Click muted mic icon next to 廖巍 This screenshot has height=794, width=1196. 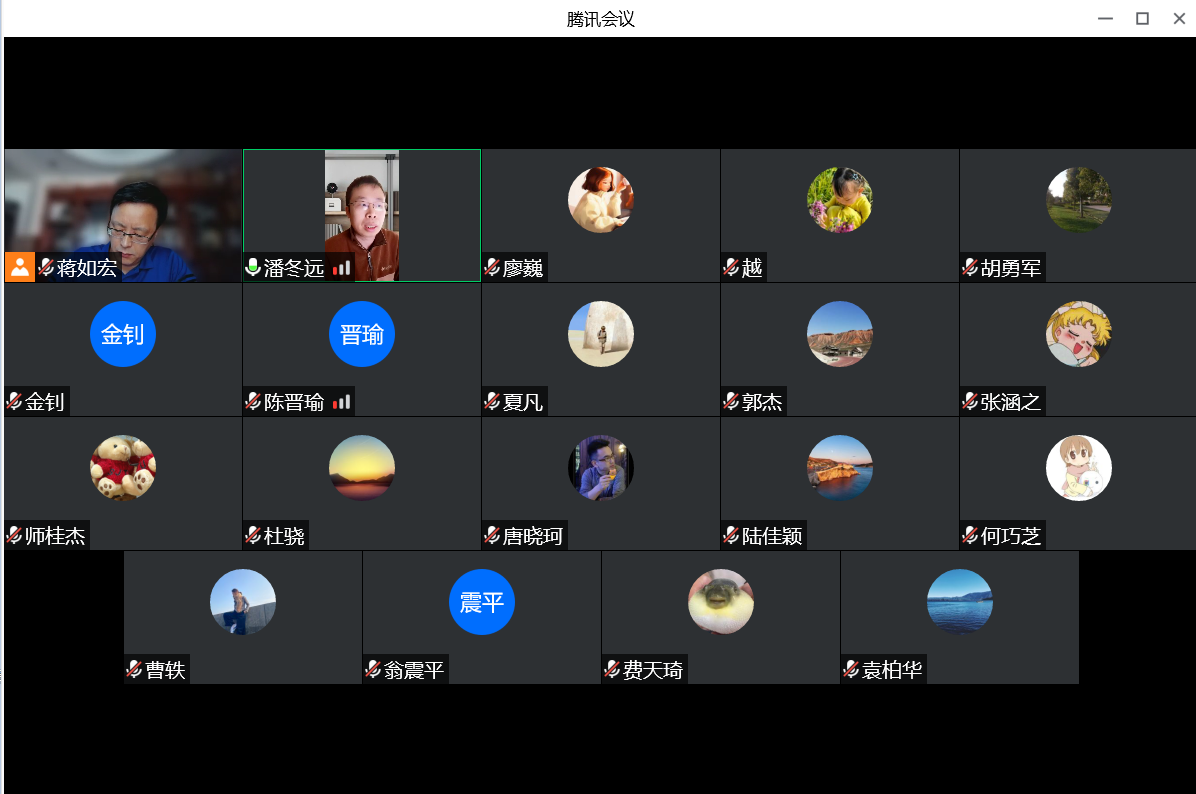492,267
